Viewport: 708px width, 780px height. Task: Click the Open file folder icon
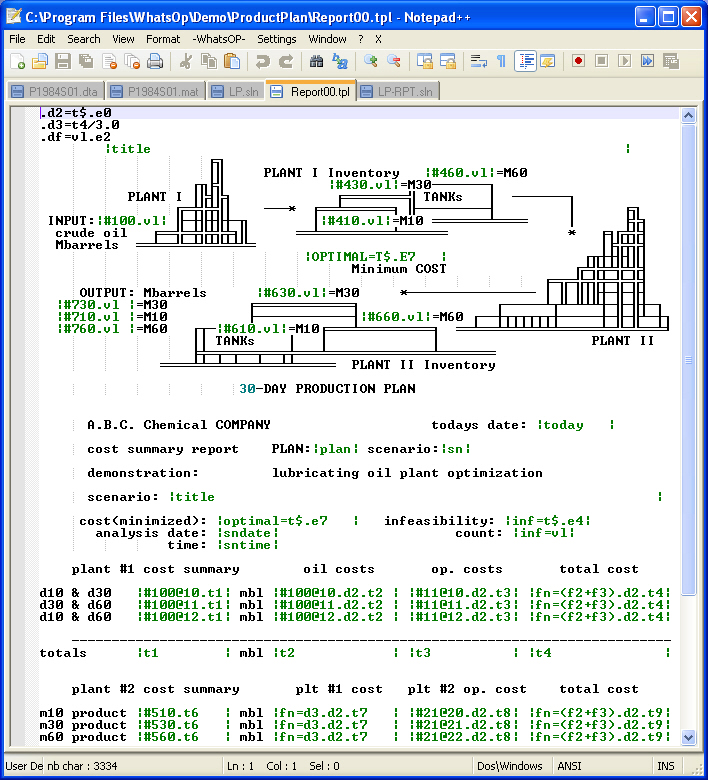(40, 62)
